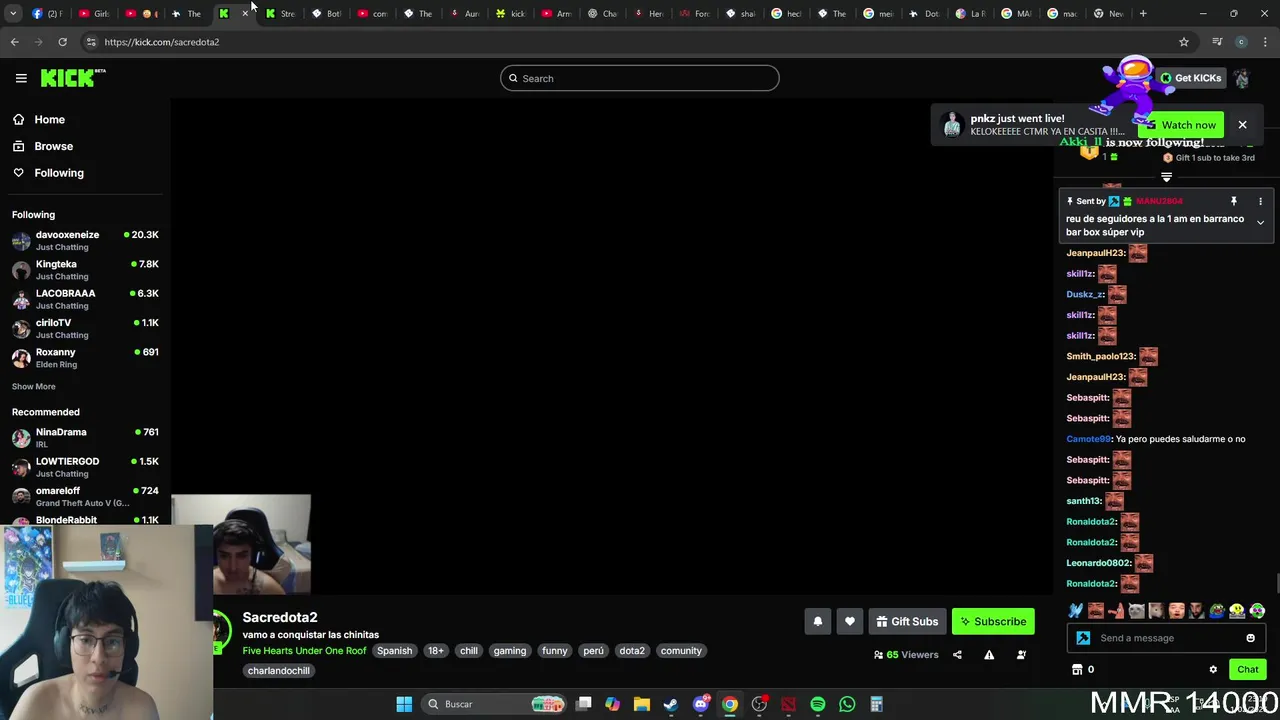Open the user profile avatar menu

tap(1242, 78)
